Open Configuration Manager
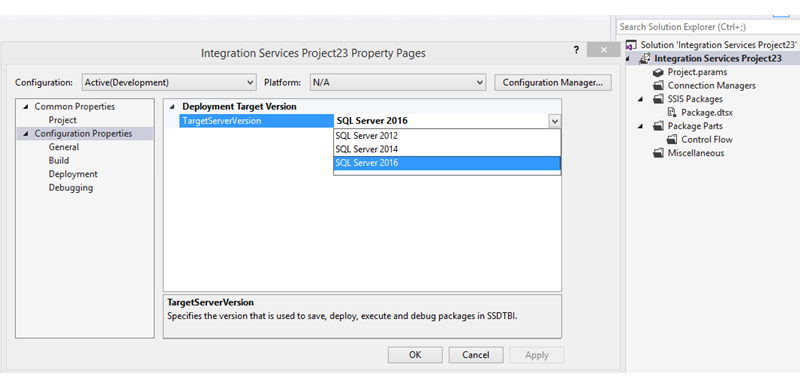Image resolution: width=800 pixels, height=388 pixels. (553, 82)
